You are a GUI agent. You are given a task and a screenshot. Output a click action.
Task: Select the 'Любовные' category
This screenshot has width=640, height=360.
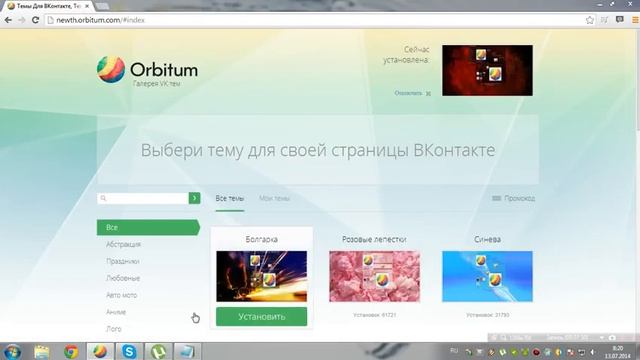coord(123,278)
